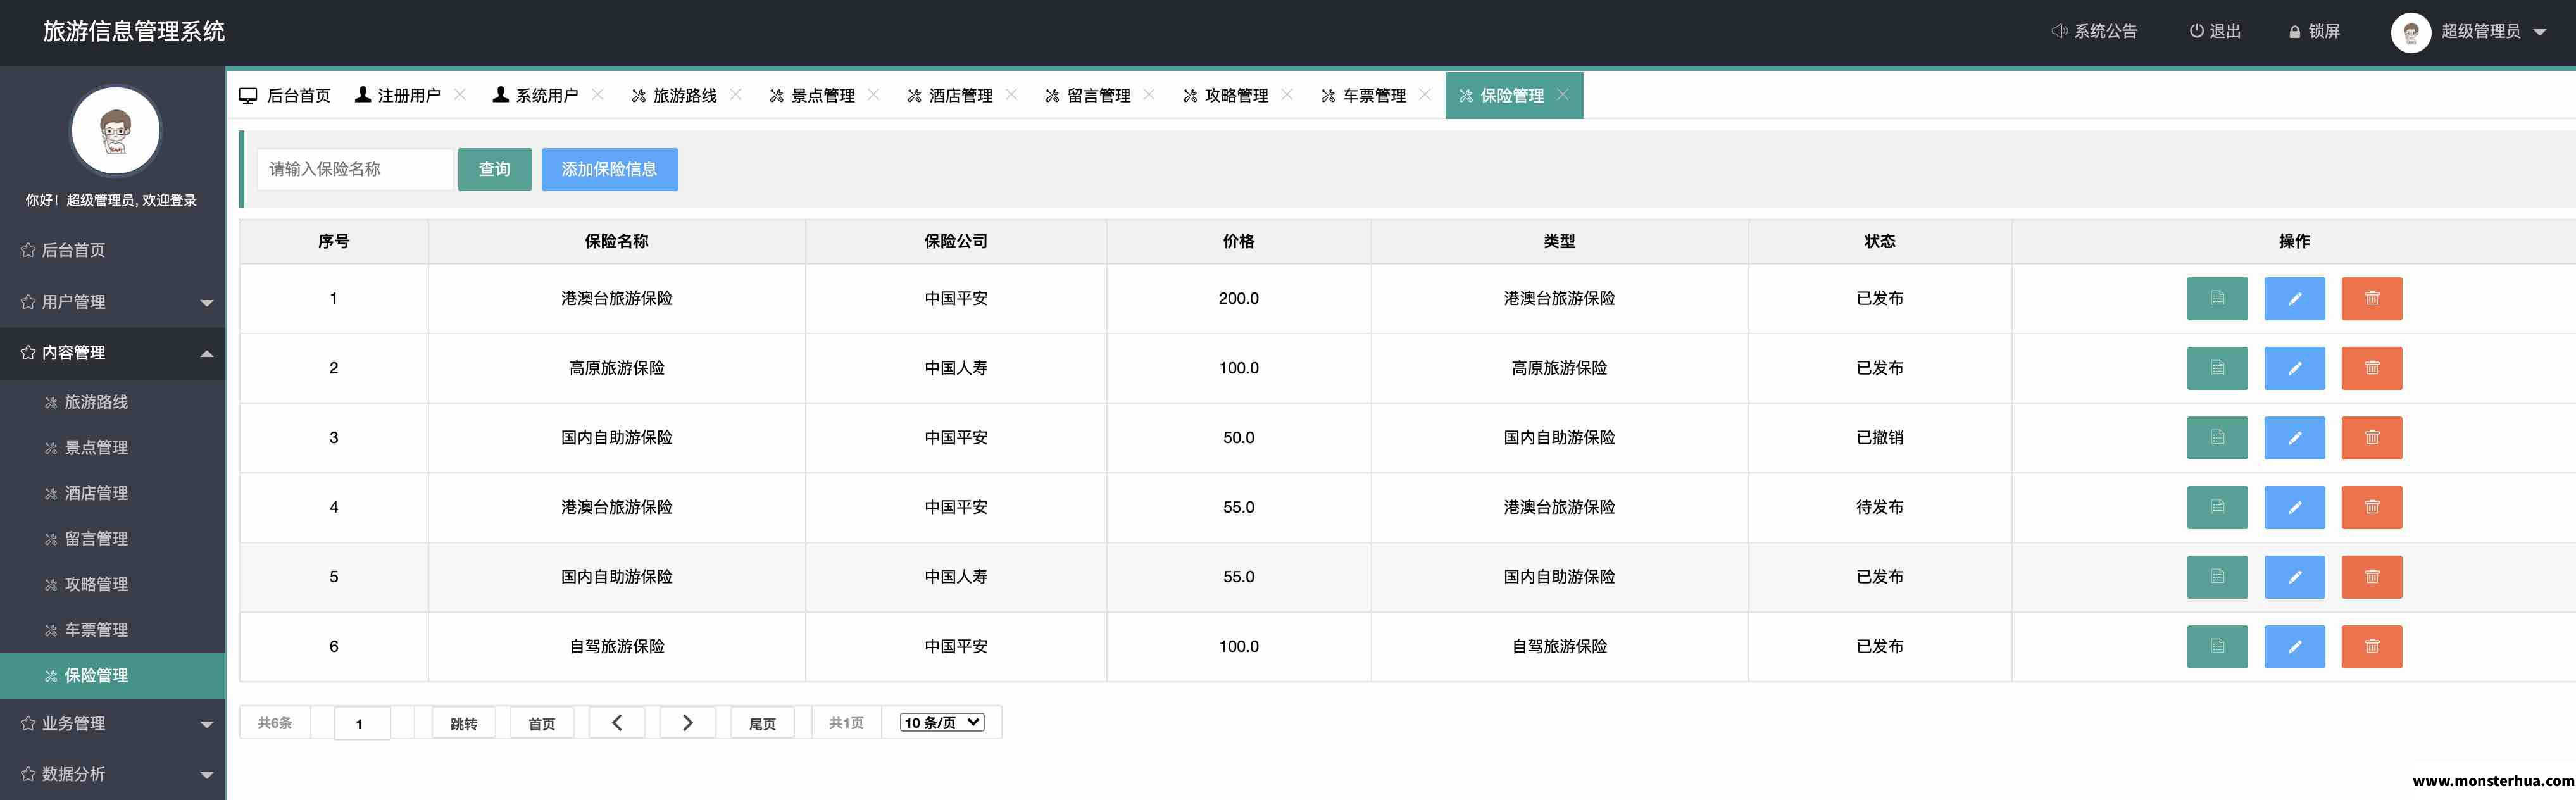
Task: Delete the 自驾旅游保险 row 6
Action: [2371, 646]
